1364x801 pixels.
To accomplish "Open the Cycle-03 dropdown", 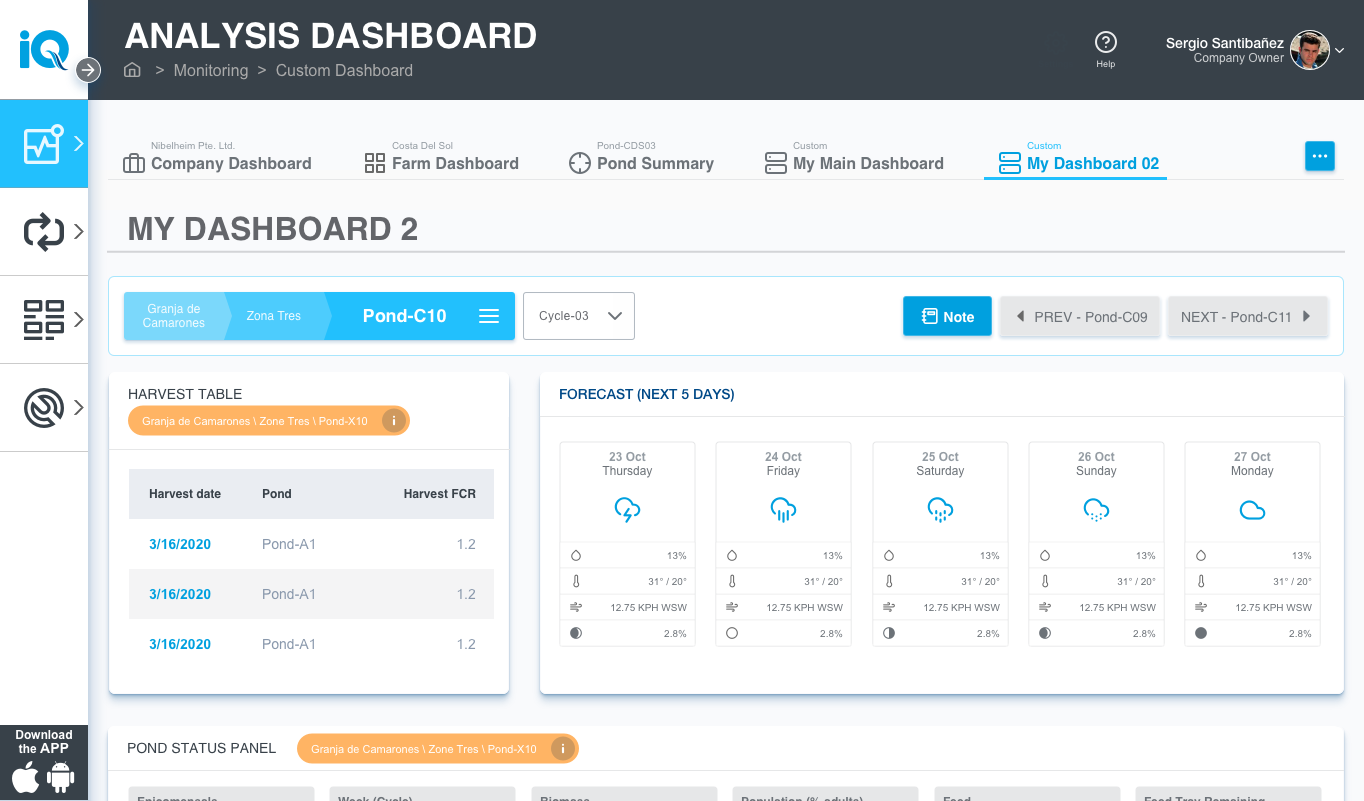I will pos(579,316).
